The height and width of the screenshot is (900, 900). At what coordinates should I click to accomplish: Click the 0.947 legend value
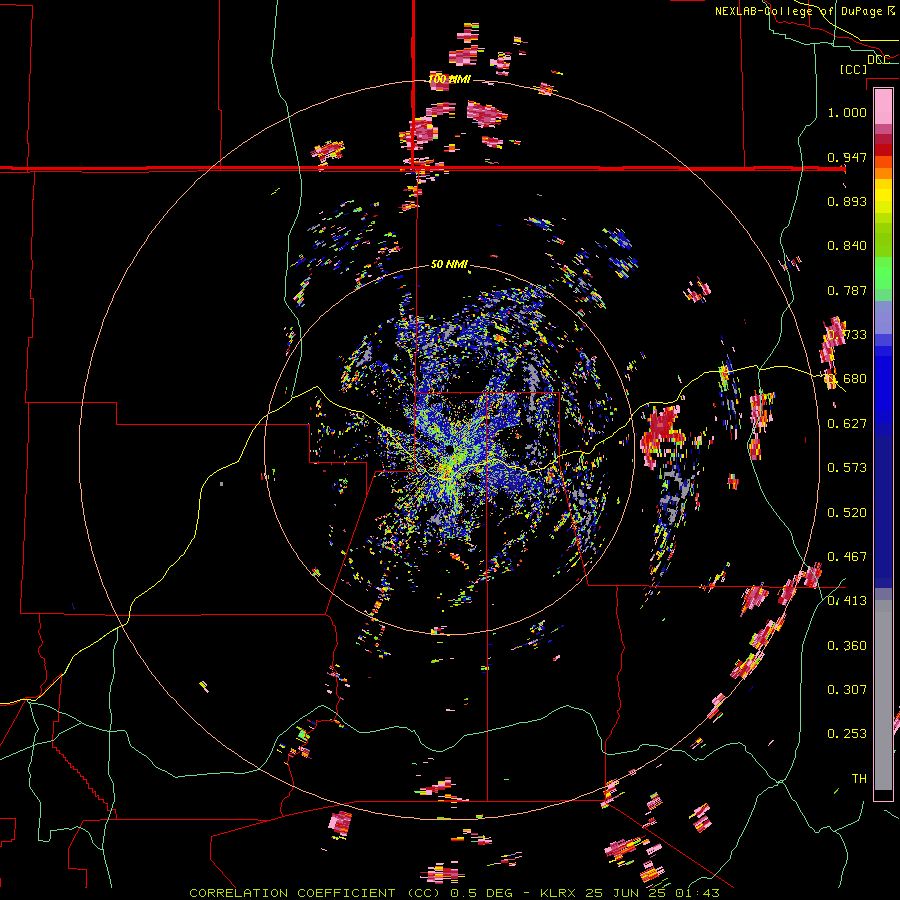847,157
